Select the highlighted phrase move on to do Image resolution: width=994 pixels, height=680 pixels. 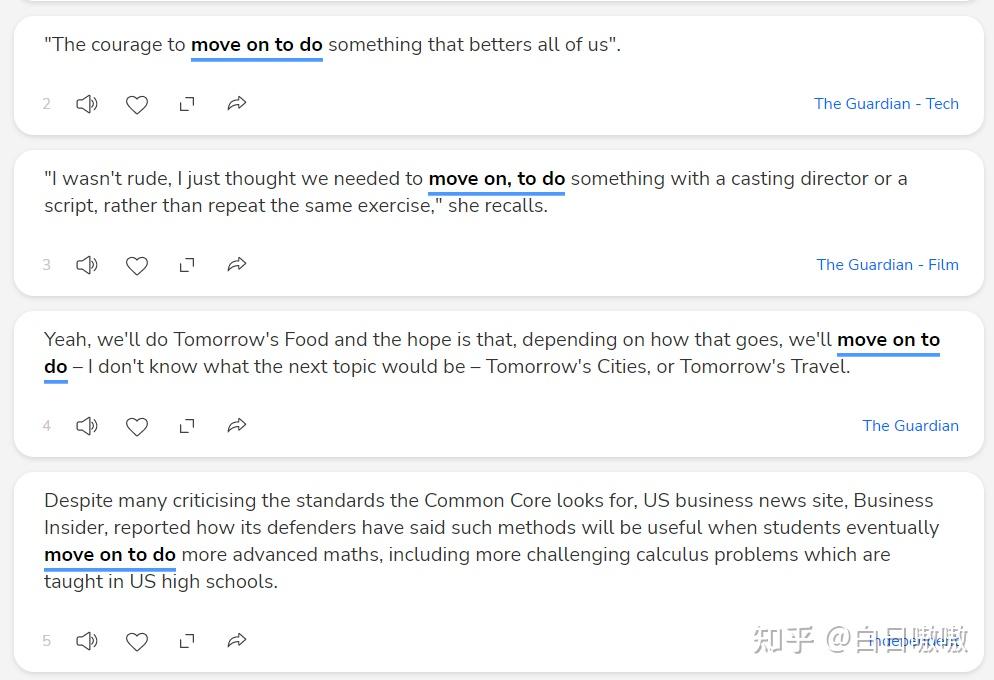256,44
